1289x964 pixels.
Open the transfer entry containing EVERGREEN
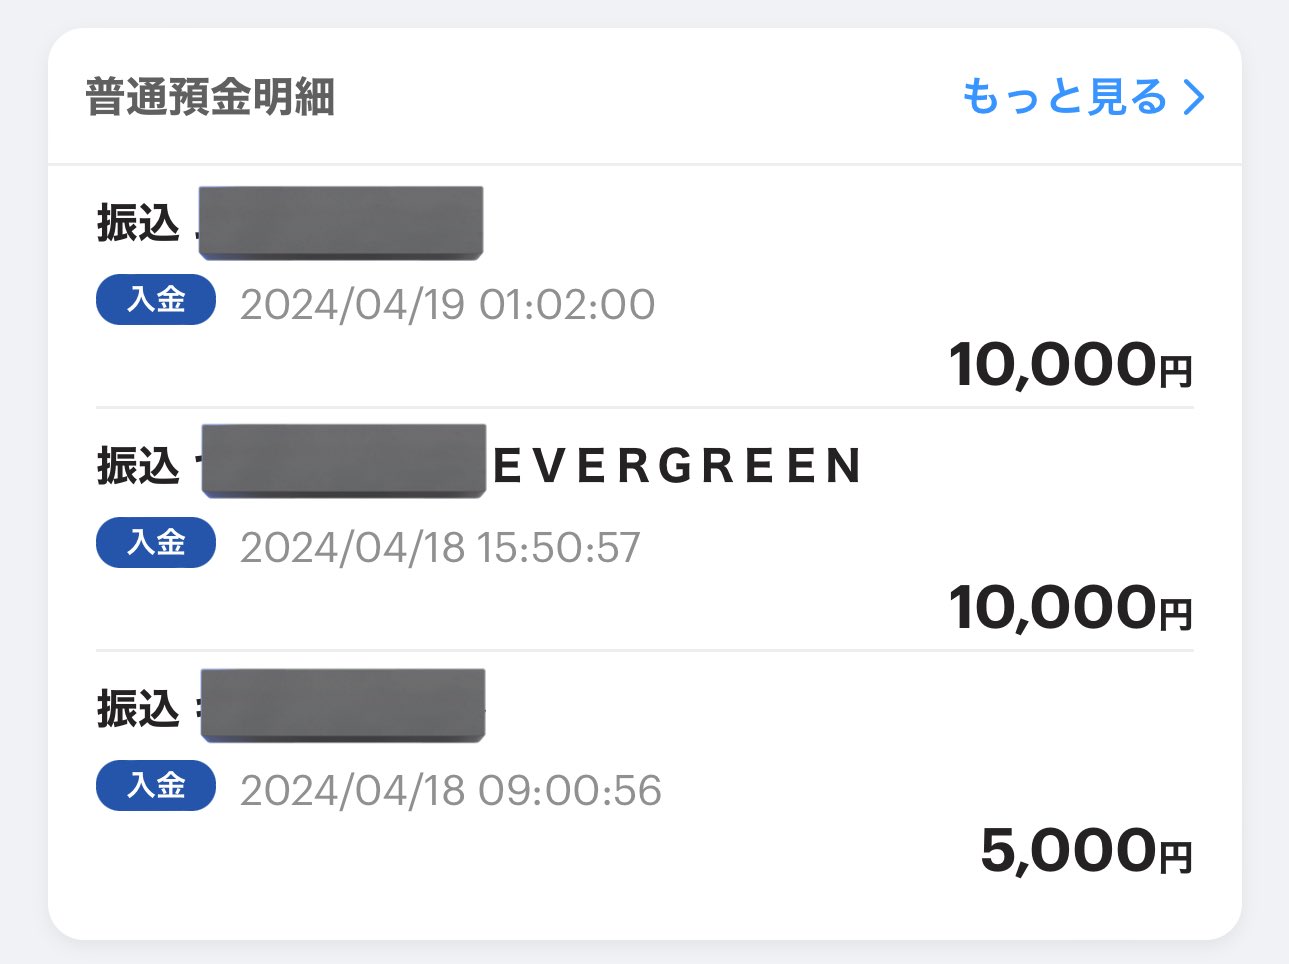coord(645,529)
